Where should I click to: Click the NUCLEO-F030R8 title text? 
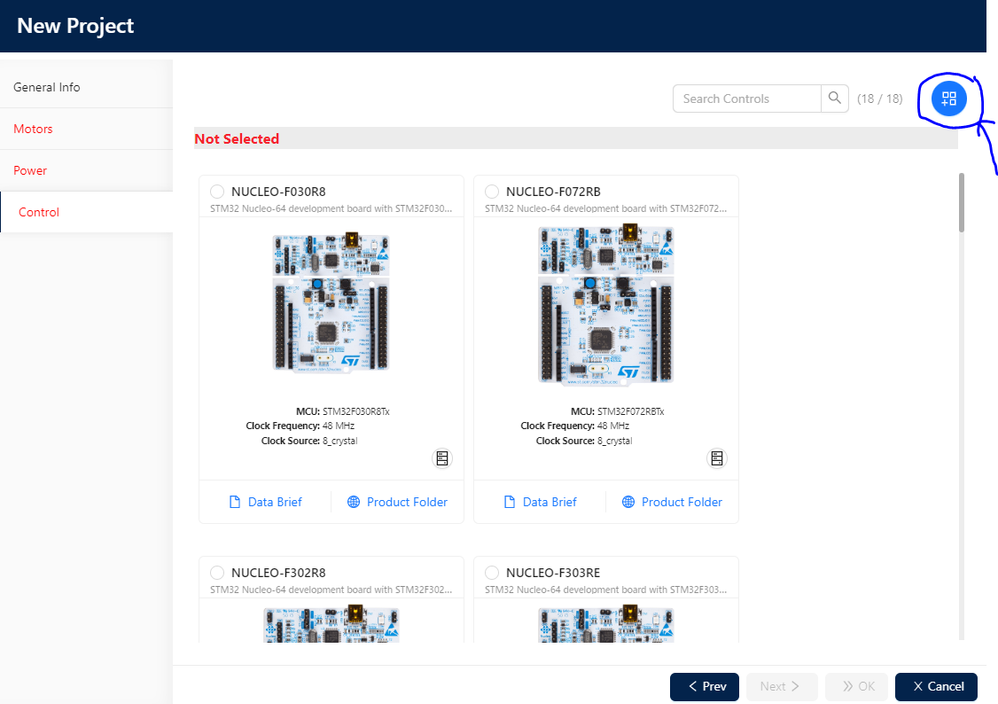pyautogui.click(x=278, y=192)
